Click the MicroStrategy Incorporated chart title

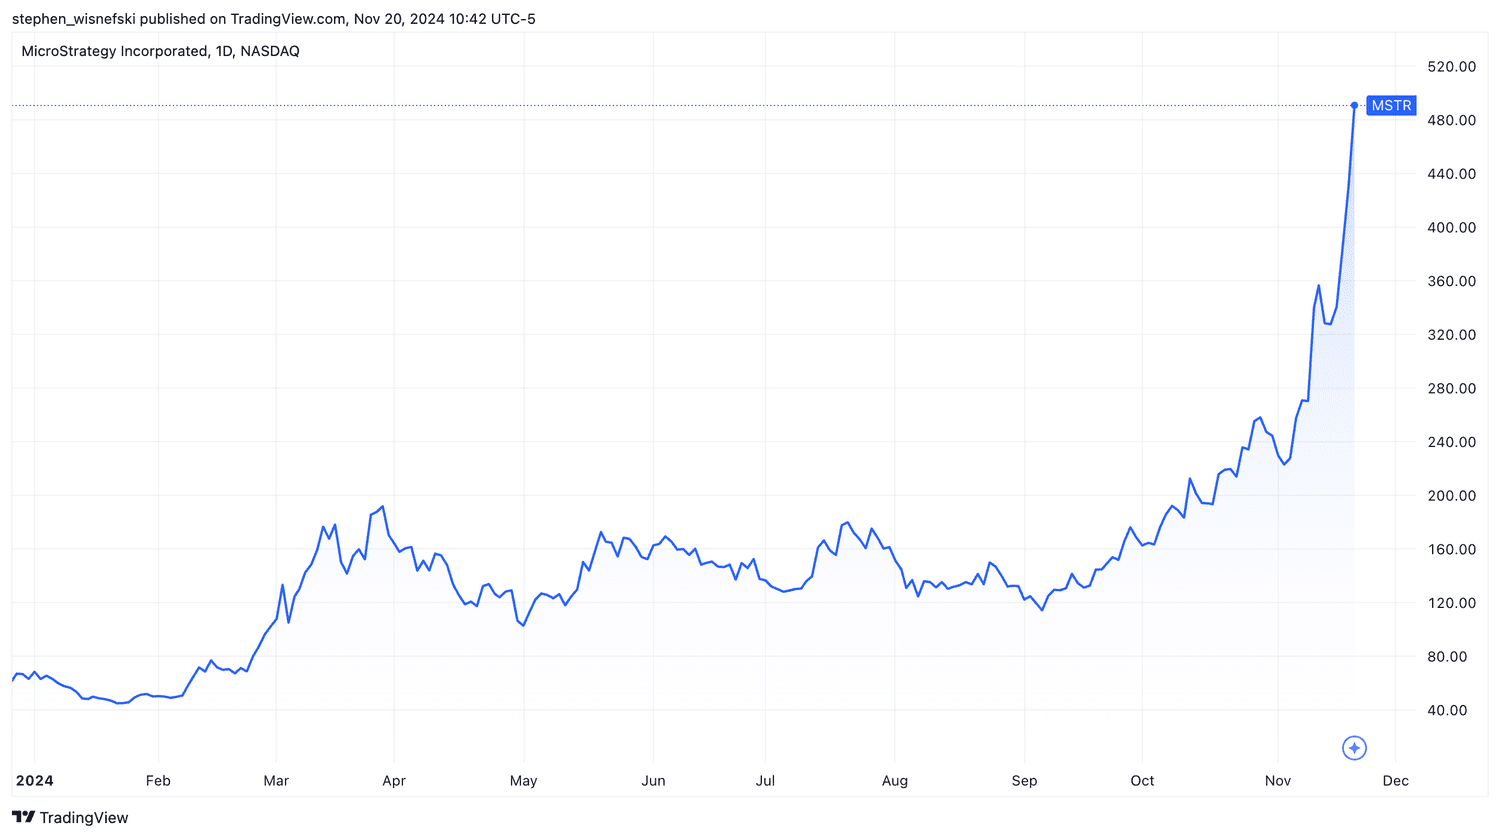point(160,51)
